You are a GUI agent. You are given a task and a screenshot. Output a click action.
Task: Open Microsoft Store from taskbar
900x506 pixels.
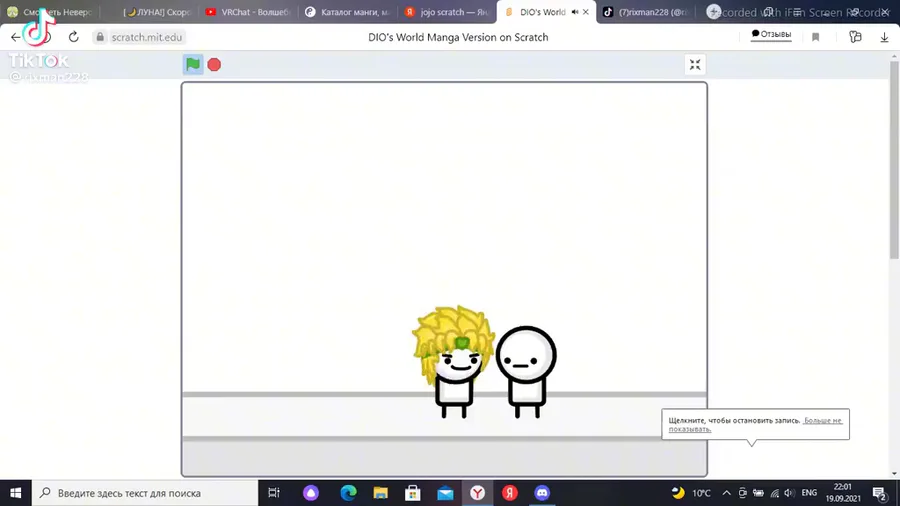(x=412, y=493)
